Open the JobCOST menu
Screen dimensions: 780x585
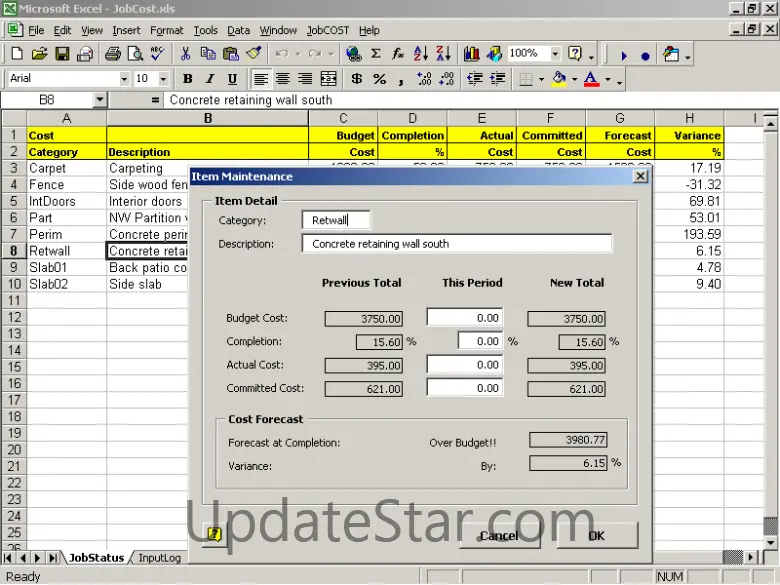(329, 31)
